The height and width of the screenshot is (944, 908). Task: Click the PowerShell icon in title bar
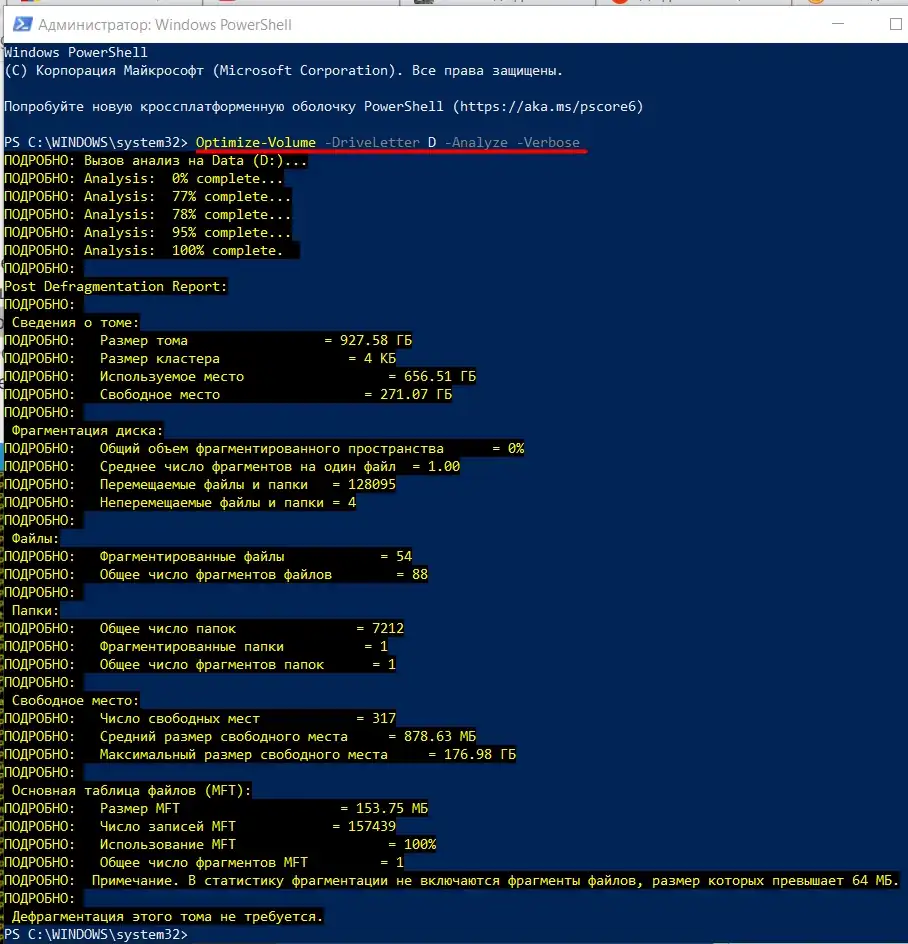click(x=23, y=24)
